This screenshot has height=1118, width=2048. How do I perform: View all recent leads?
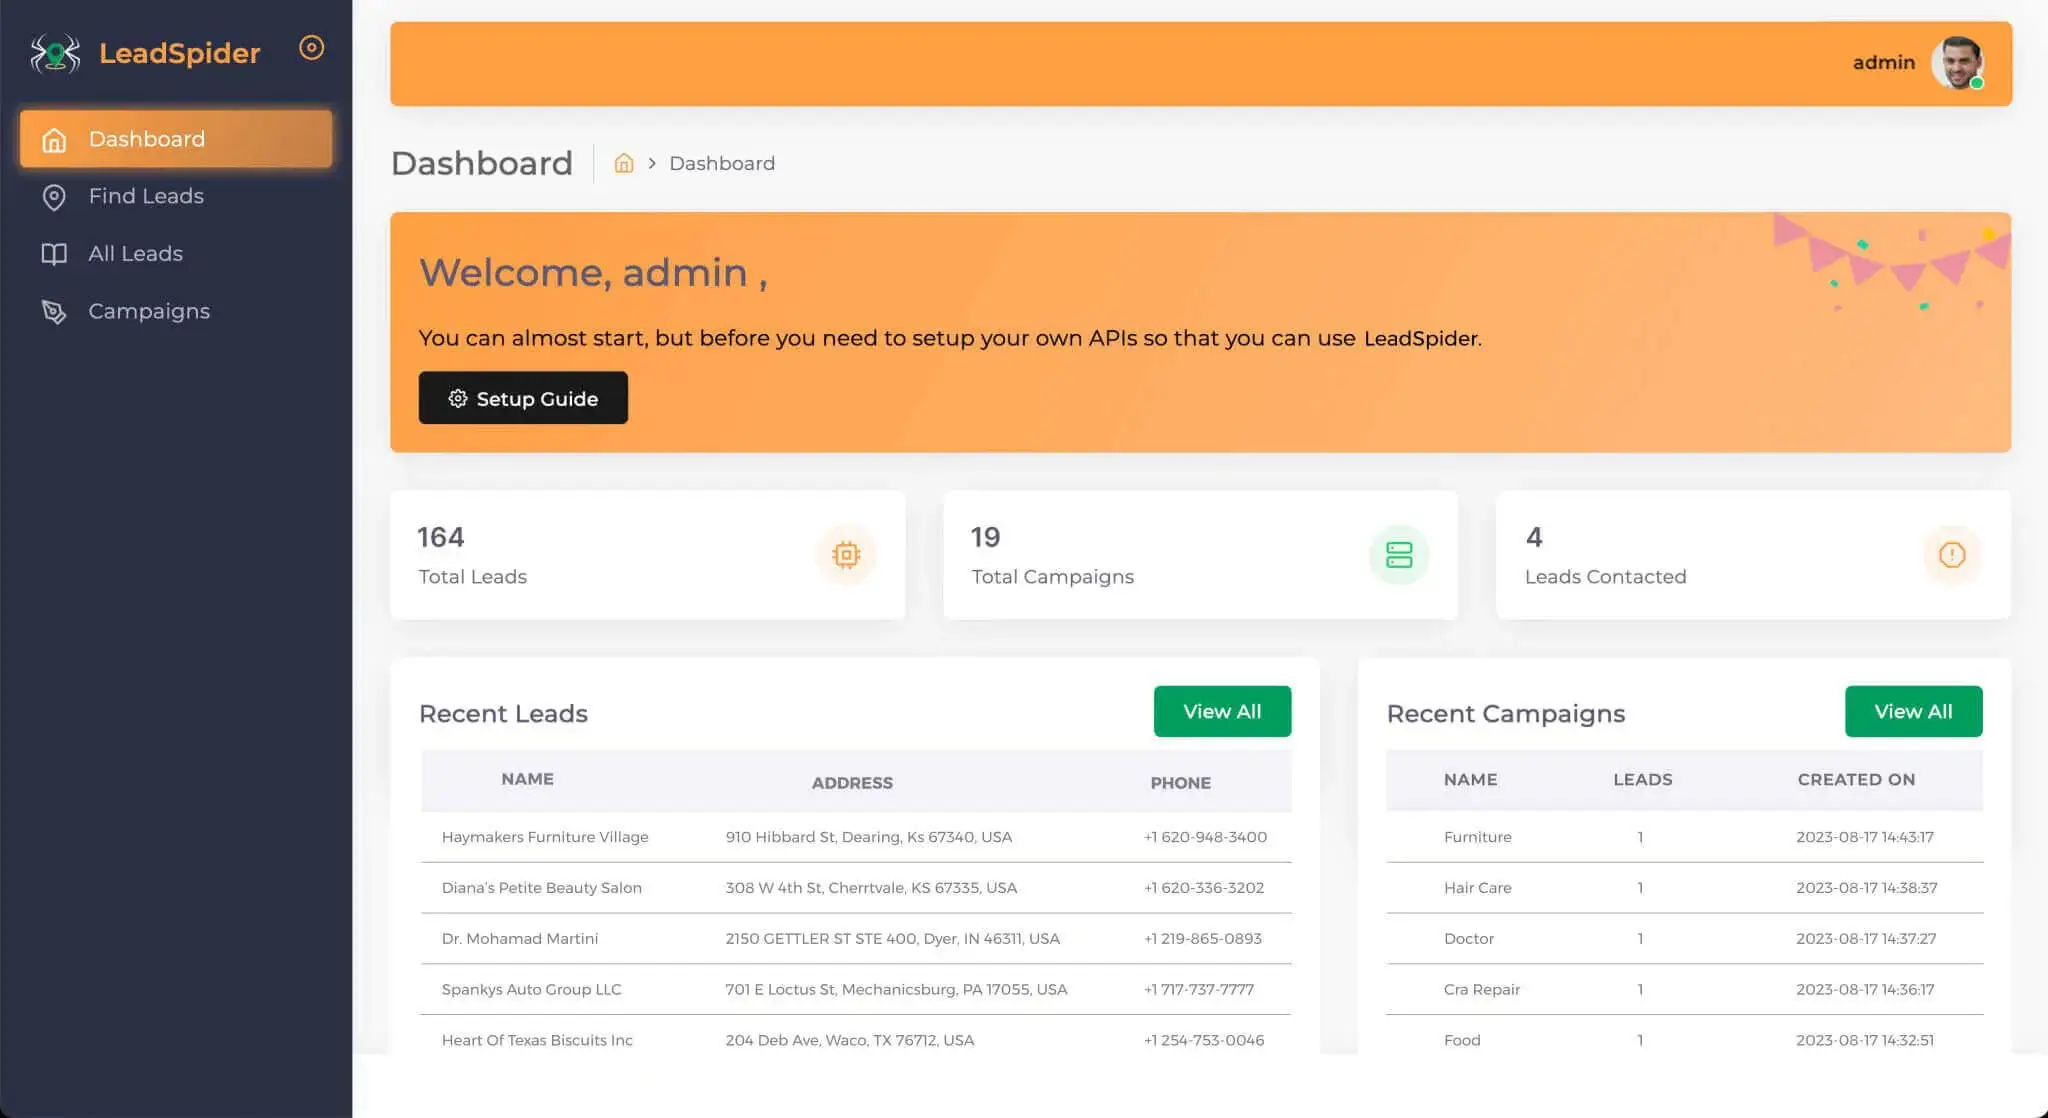pyautogui.click(x=1221, y=711)
